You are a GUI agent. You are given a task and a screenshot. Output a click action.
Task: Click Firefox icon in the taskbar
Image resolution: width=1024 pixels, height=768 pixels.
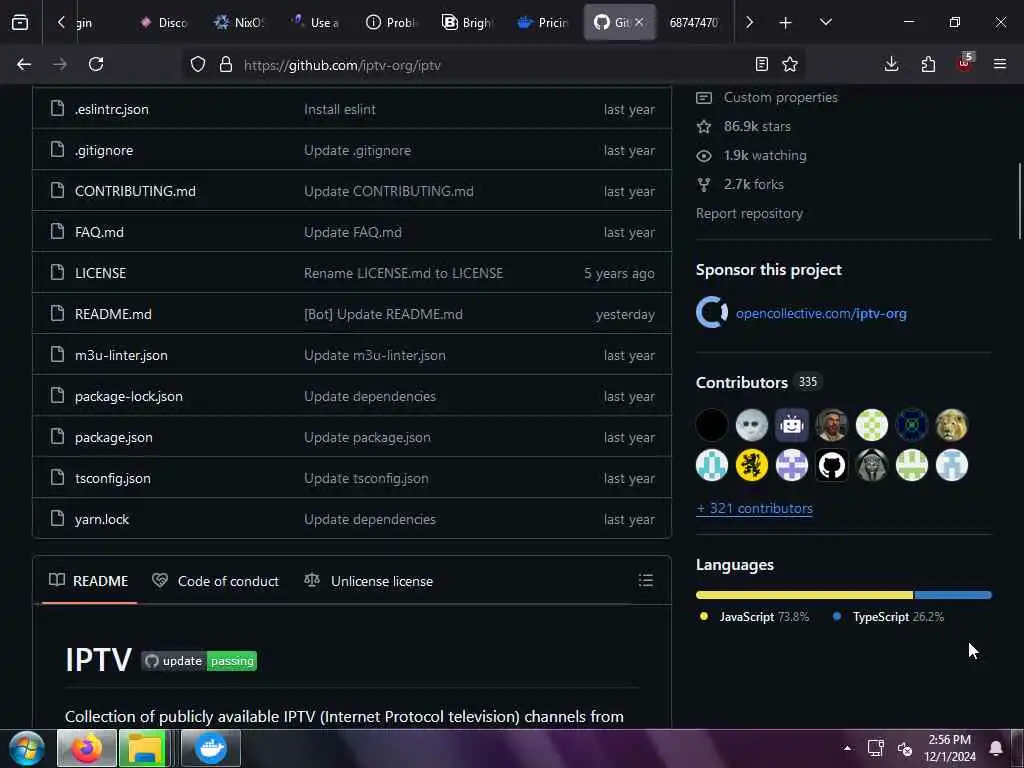click(87, 748)
